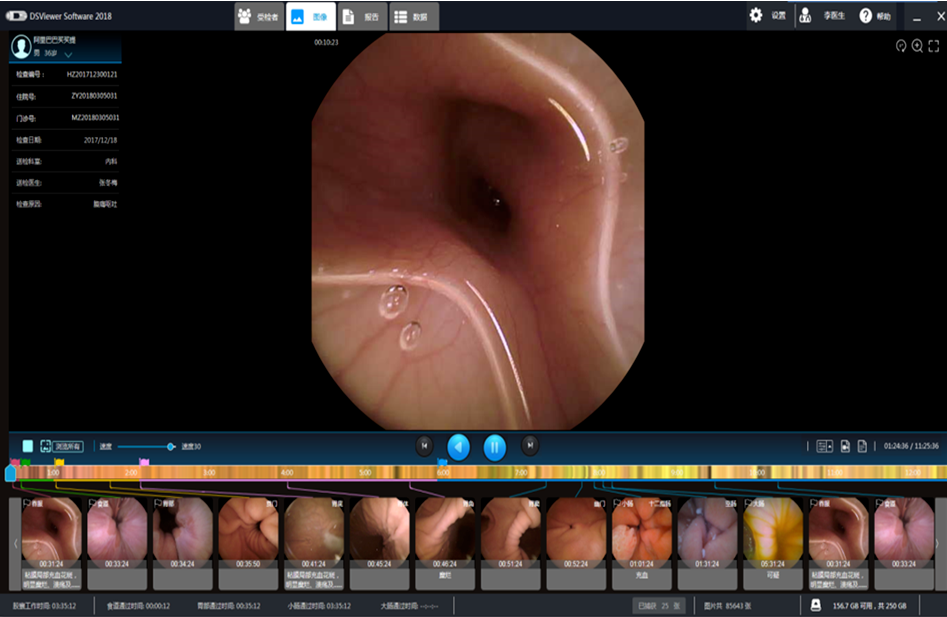Switch to the 受检者 tab

(x=259, y=16)
